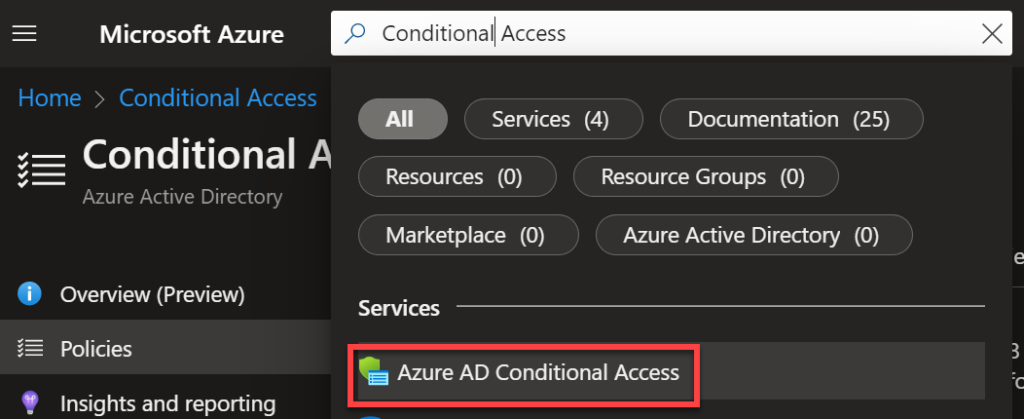The height and width of the screenshot is (419, 1024).
Task: Filter results by Services (4)
Action: tap(553, 119)
